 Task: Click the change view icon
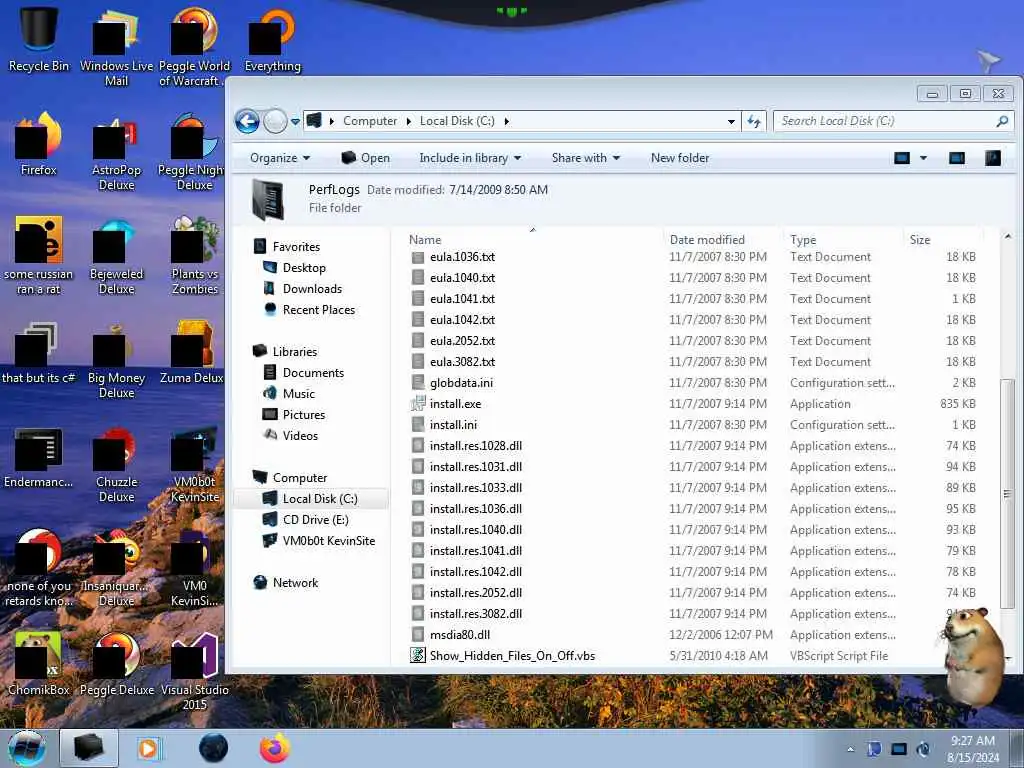(x=902, y=158)
